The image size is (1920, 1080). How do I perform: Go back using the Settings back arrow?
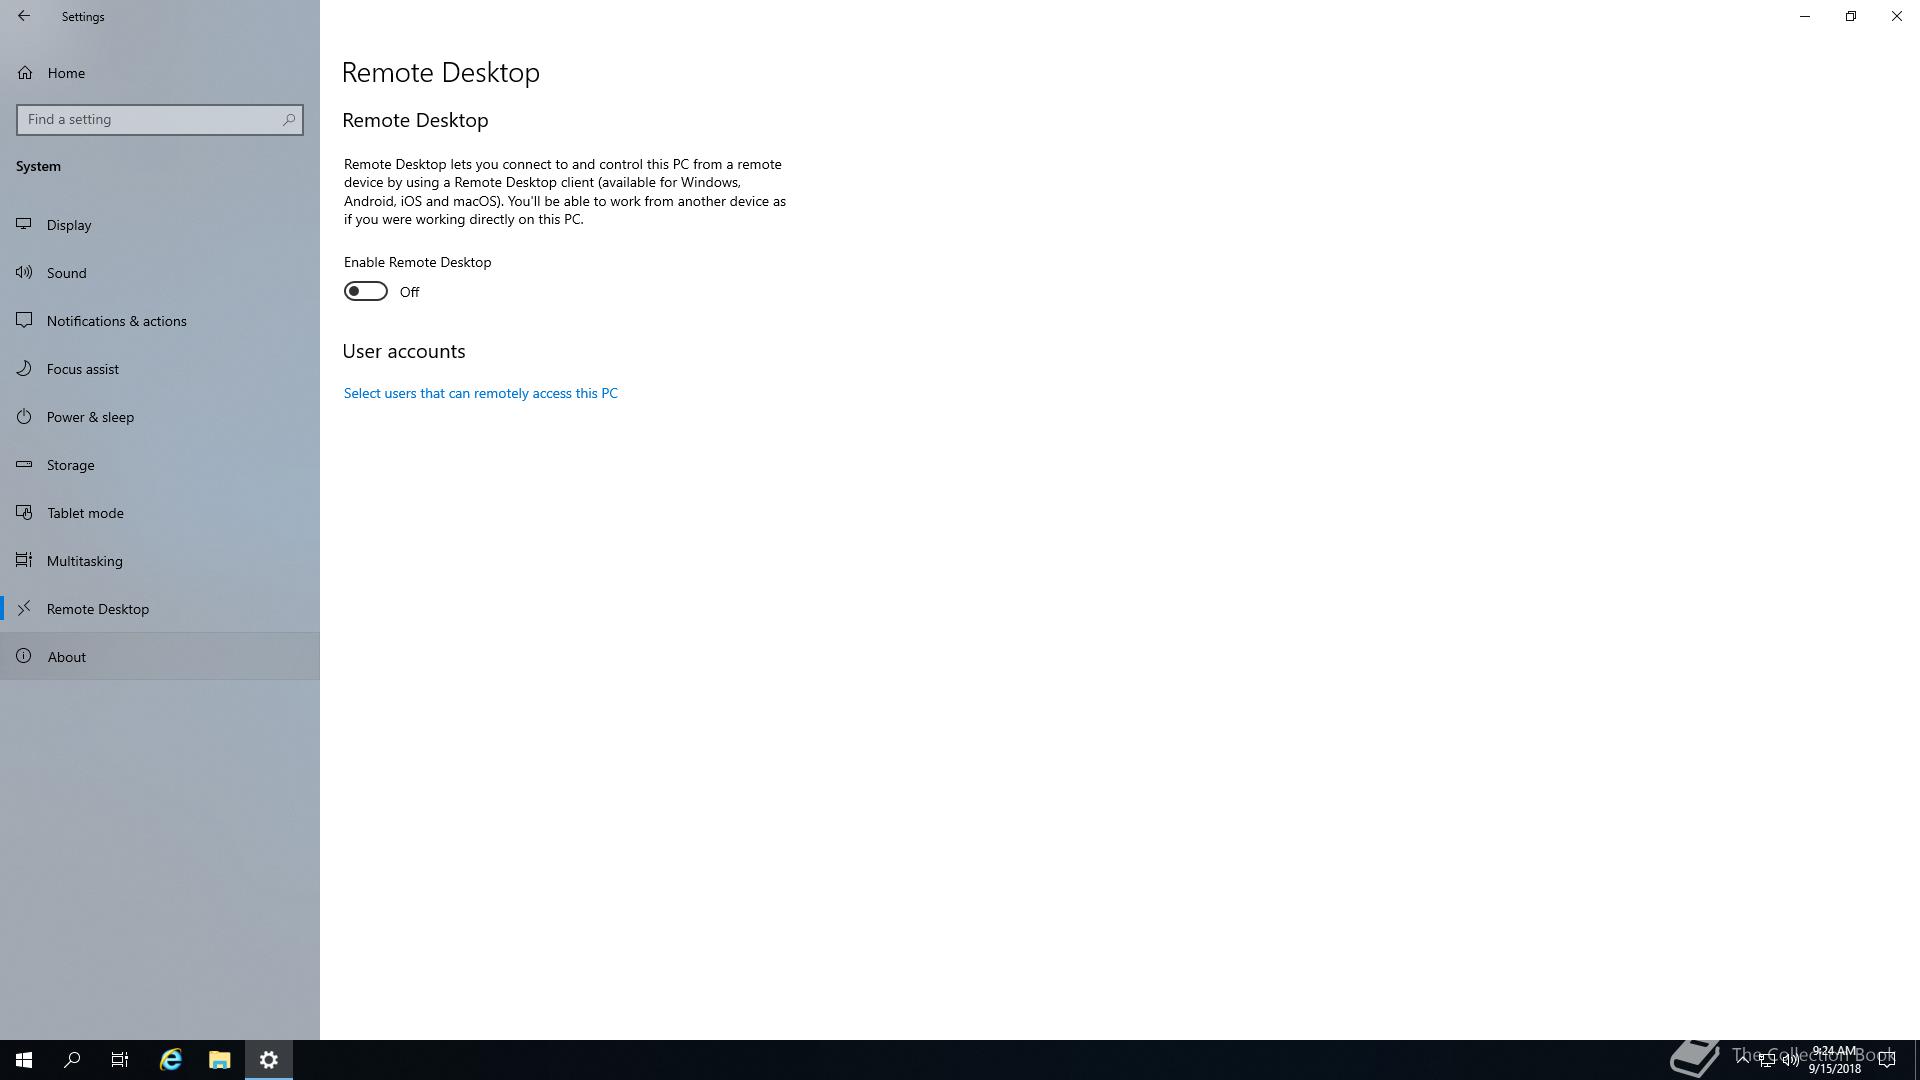tap(24, 16)
